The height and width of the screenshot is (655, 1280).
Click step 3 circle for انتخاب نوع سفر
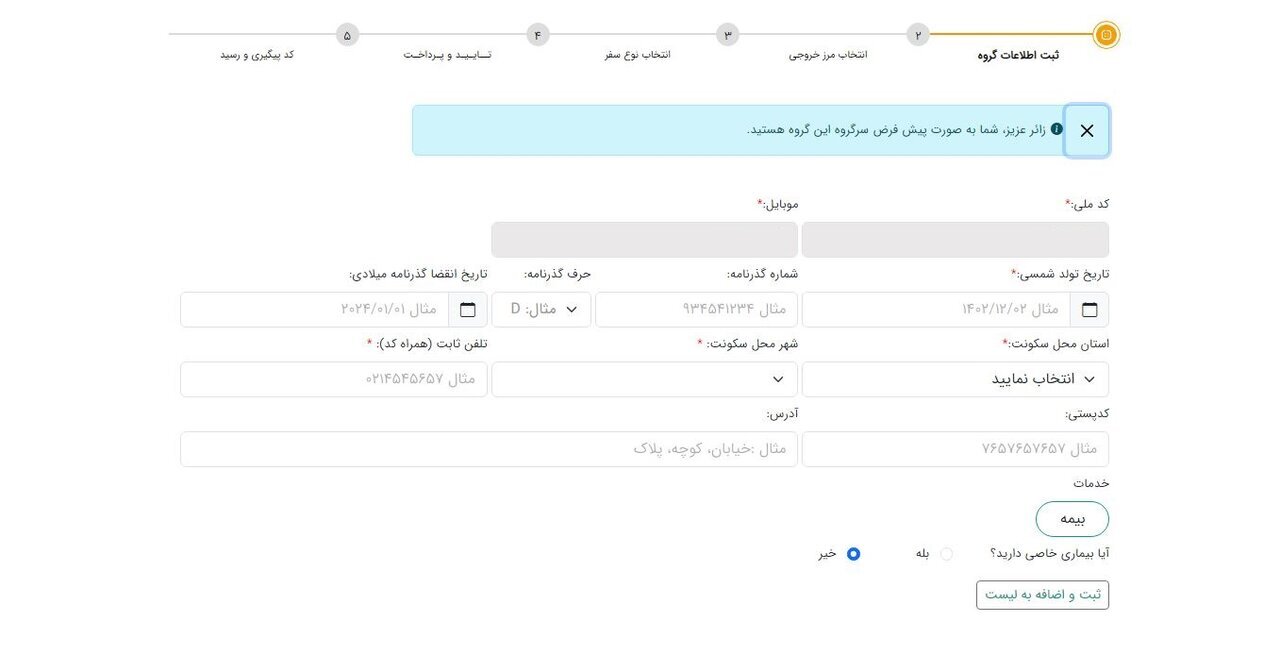pos(727,34)
